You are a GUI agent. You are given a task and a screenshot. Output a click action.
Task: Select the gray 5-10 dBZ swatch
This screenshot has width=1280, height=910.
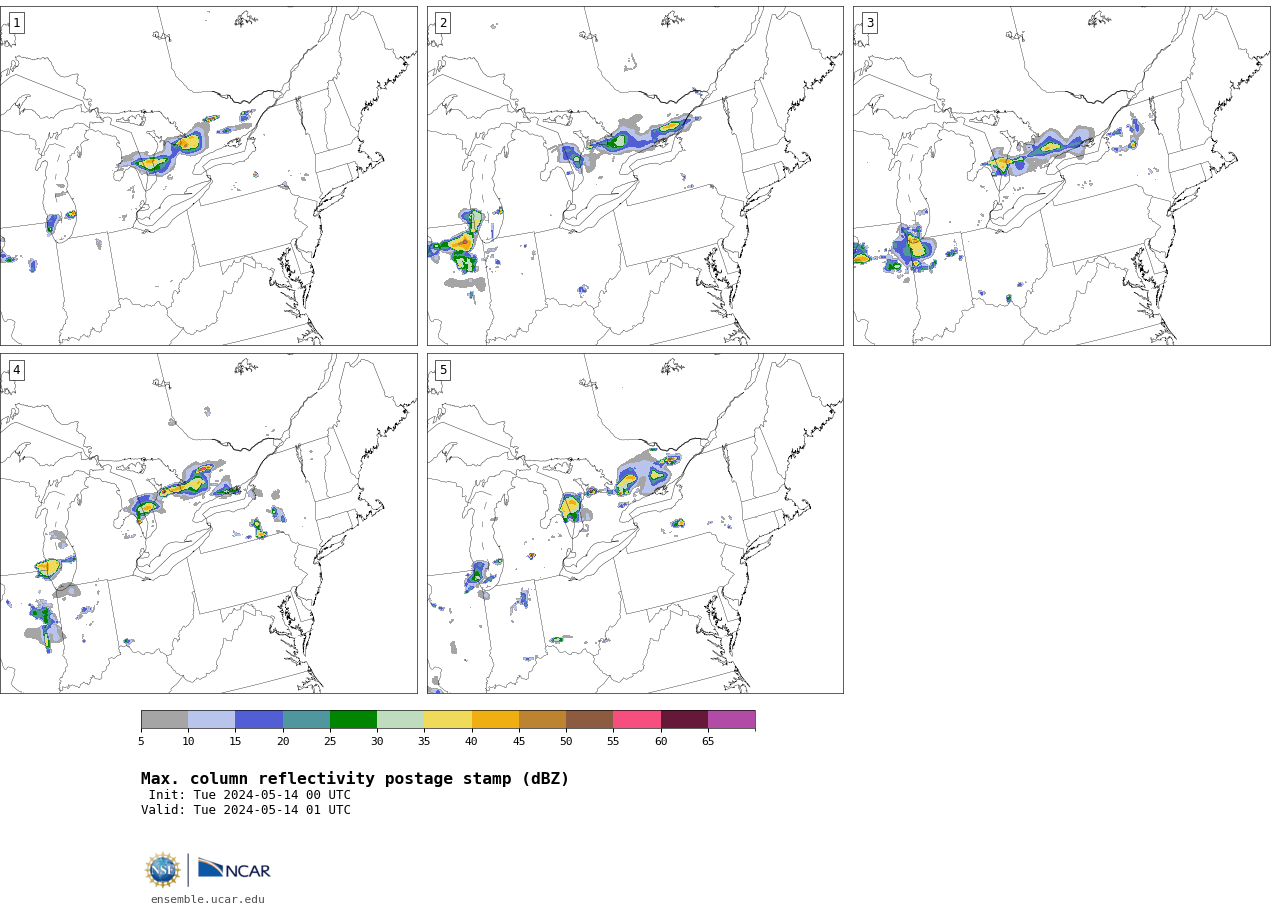click(x=164, y=720)
